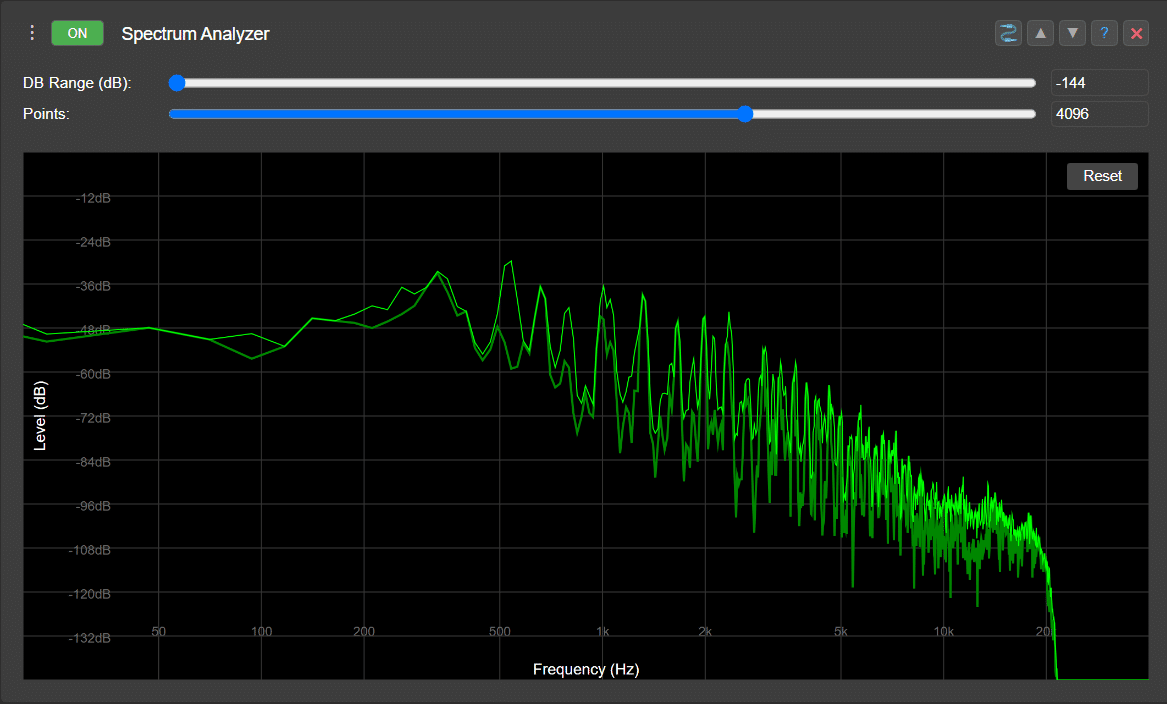Click the Points slider handle
The height and width of the screenshot is (704, 1167).
click(746, 114)
